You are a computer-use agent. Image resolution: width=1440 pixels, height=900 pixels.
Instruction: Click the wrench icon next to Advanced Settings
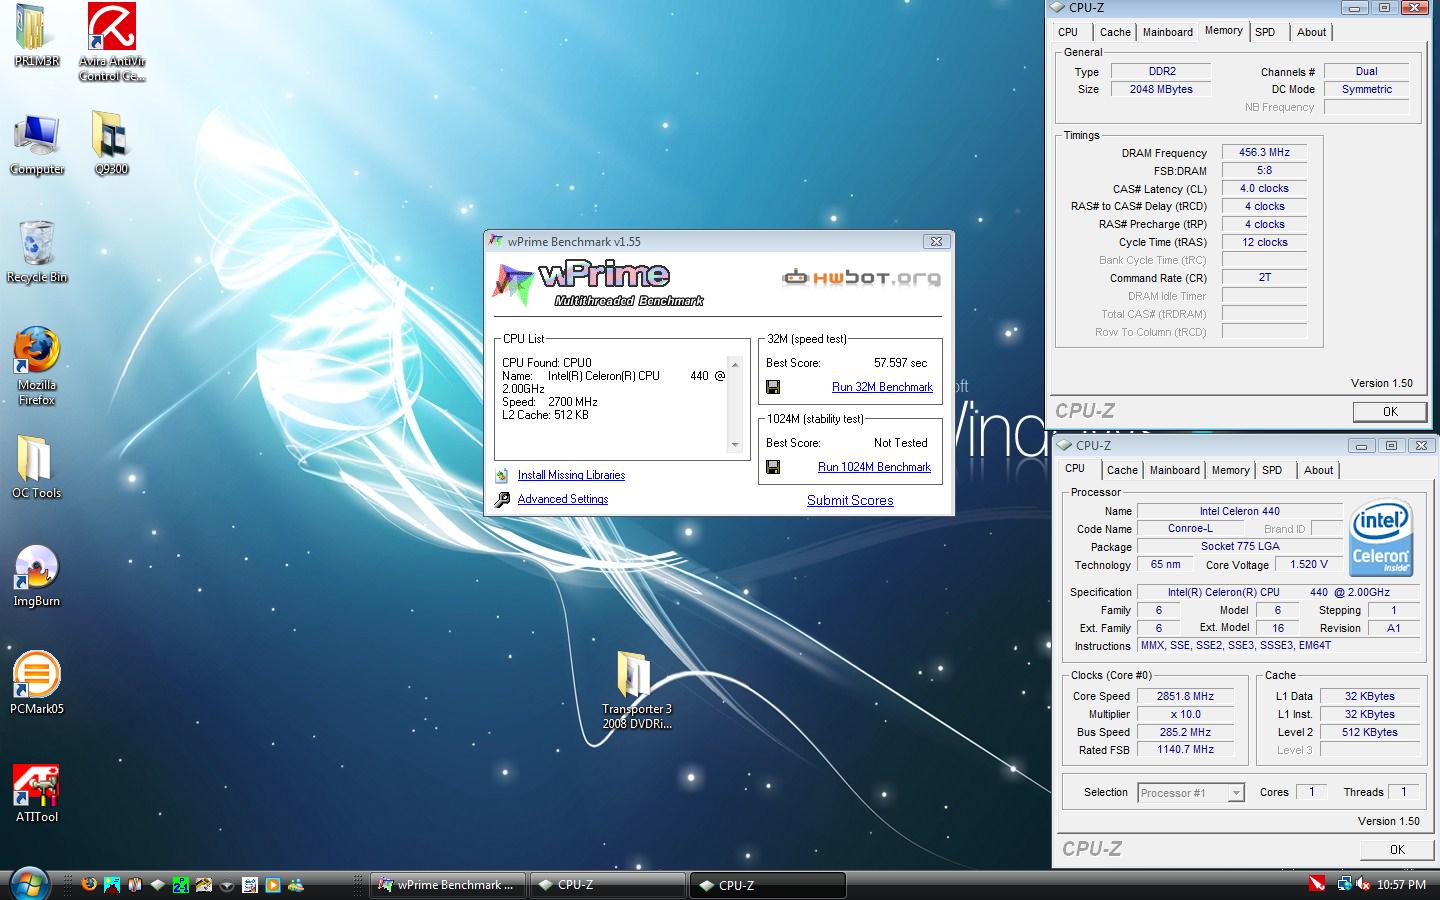pos(502,499)
